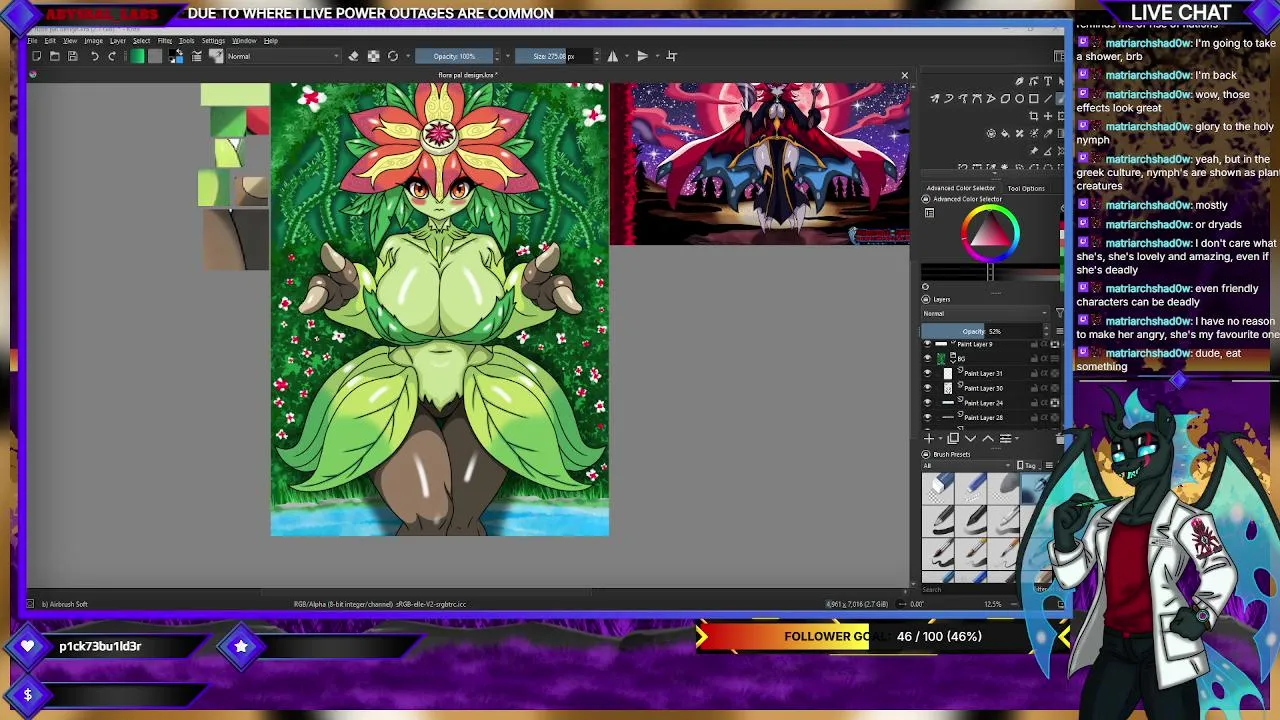
Task: Select the Line tool
Action: pos(1047,99)
